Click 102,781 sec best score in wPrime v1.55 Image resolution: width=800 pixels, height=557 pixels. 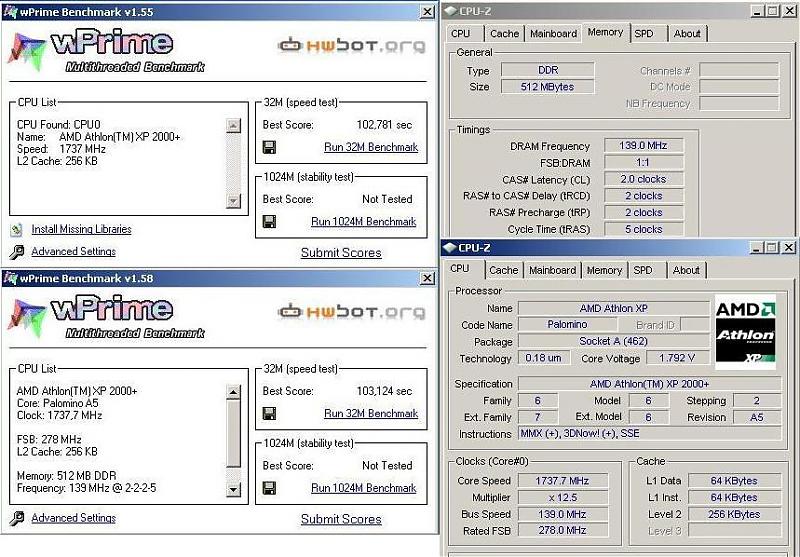(x=384, y=125)
